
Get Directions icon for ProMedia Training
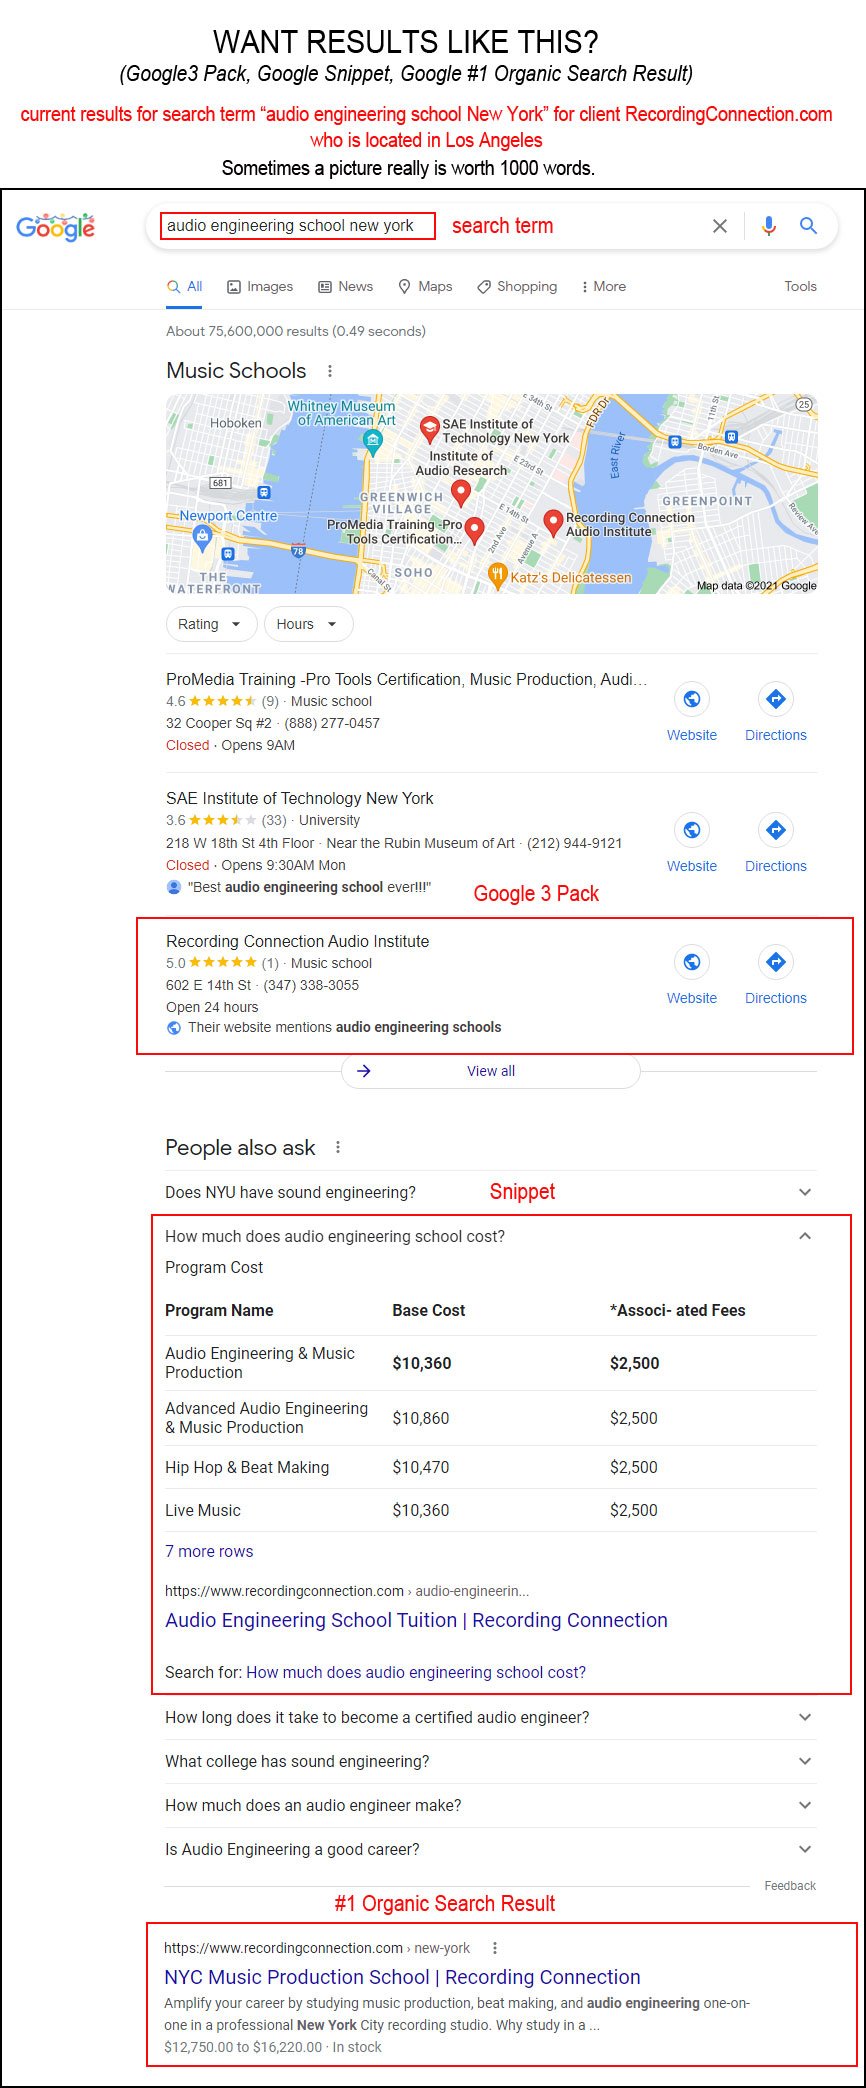tap(776, 699)
